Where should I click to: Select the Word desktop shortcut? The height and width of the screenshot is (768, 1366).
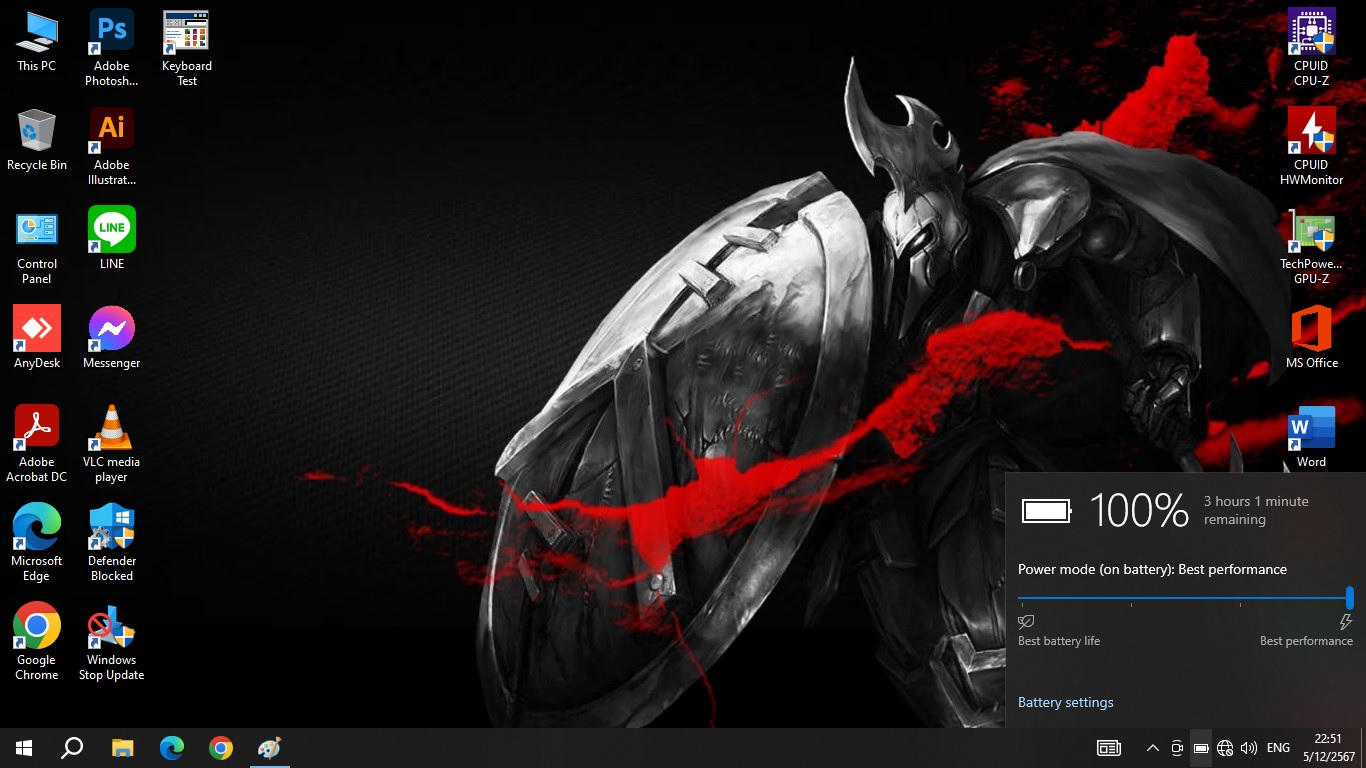coord(1312,437)
